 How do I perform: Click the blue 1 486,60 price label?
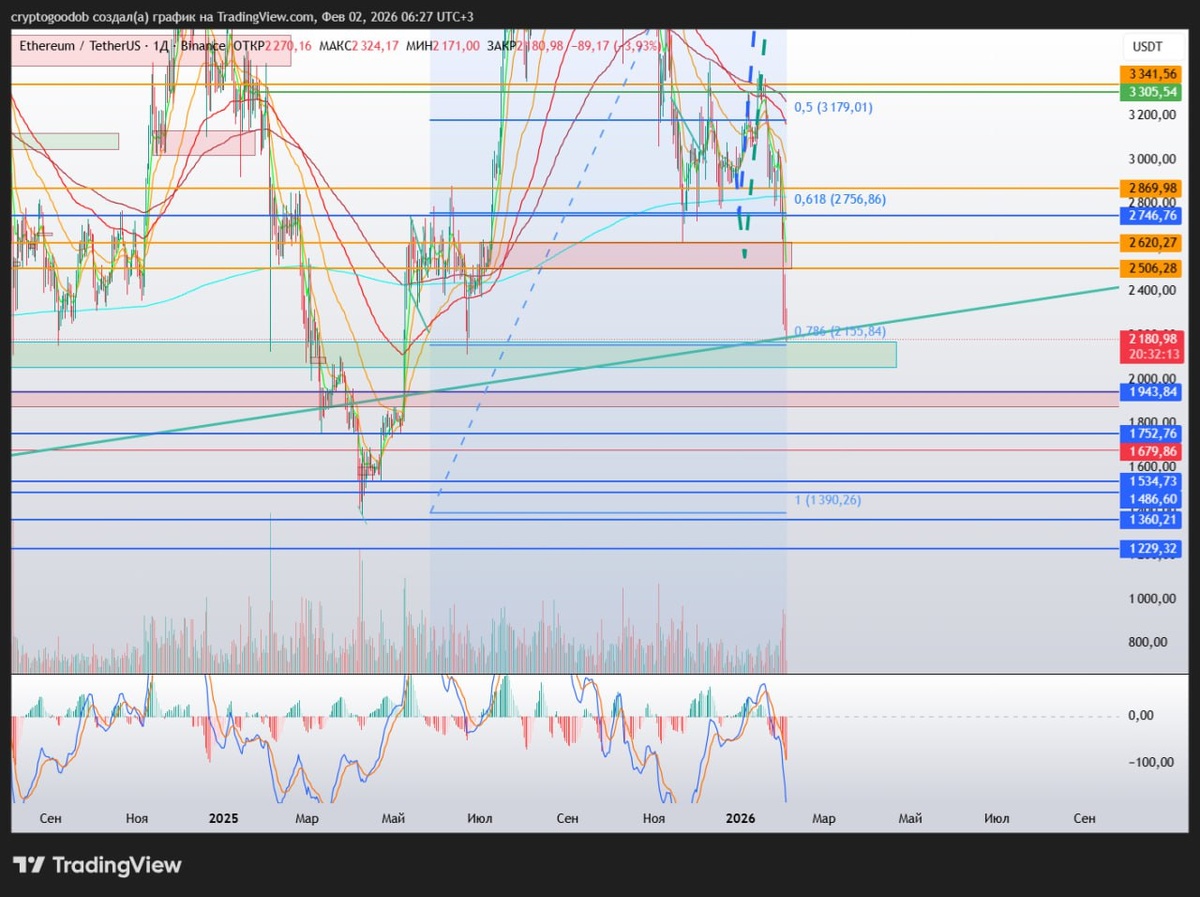[x=1153, y=499]
